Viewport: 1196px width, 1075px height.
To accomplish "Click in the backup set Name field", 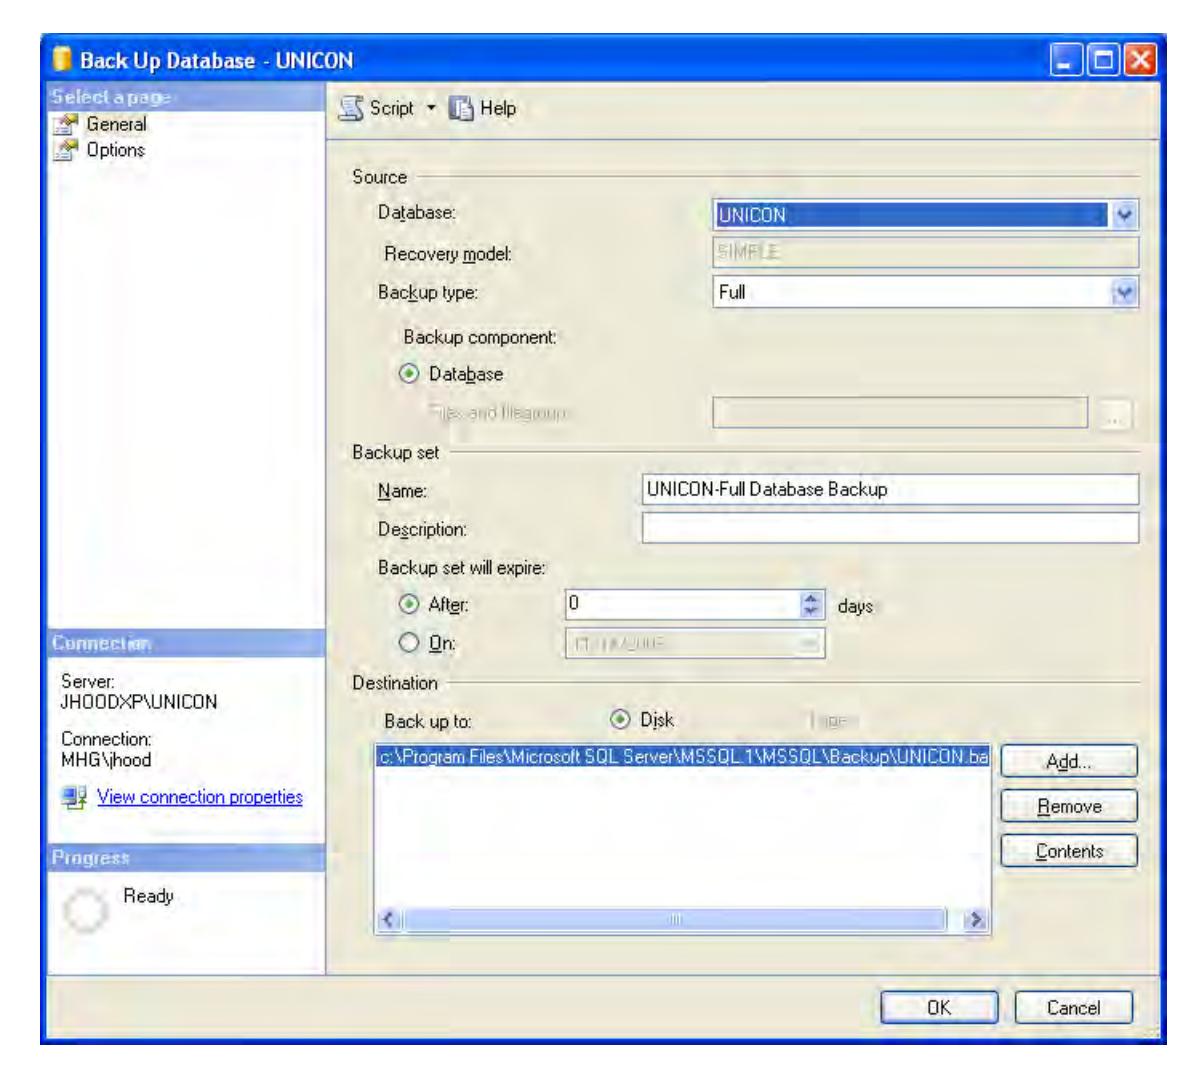I will click(x=890, y=489).
